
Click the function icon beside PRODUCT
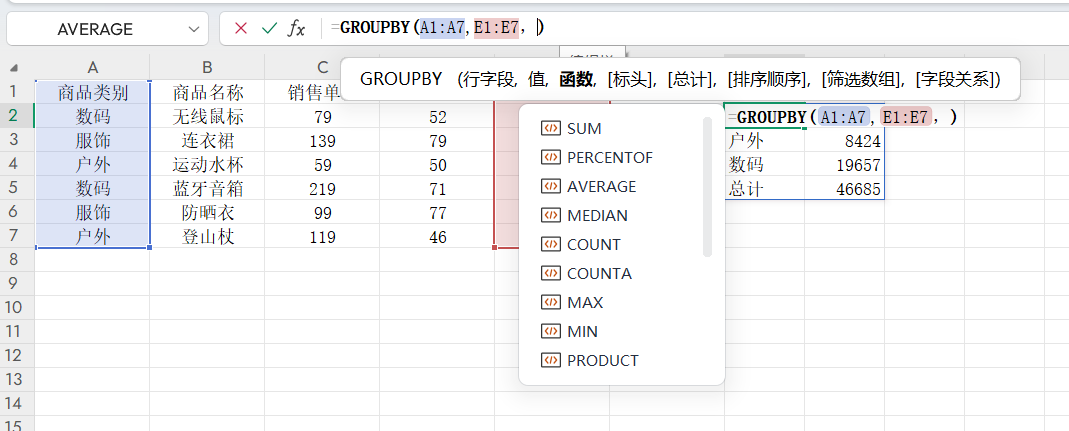549,361
